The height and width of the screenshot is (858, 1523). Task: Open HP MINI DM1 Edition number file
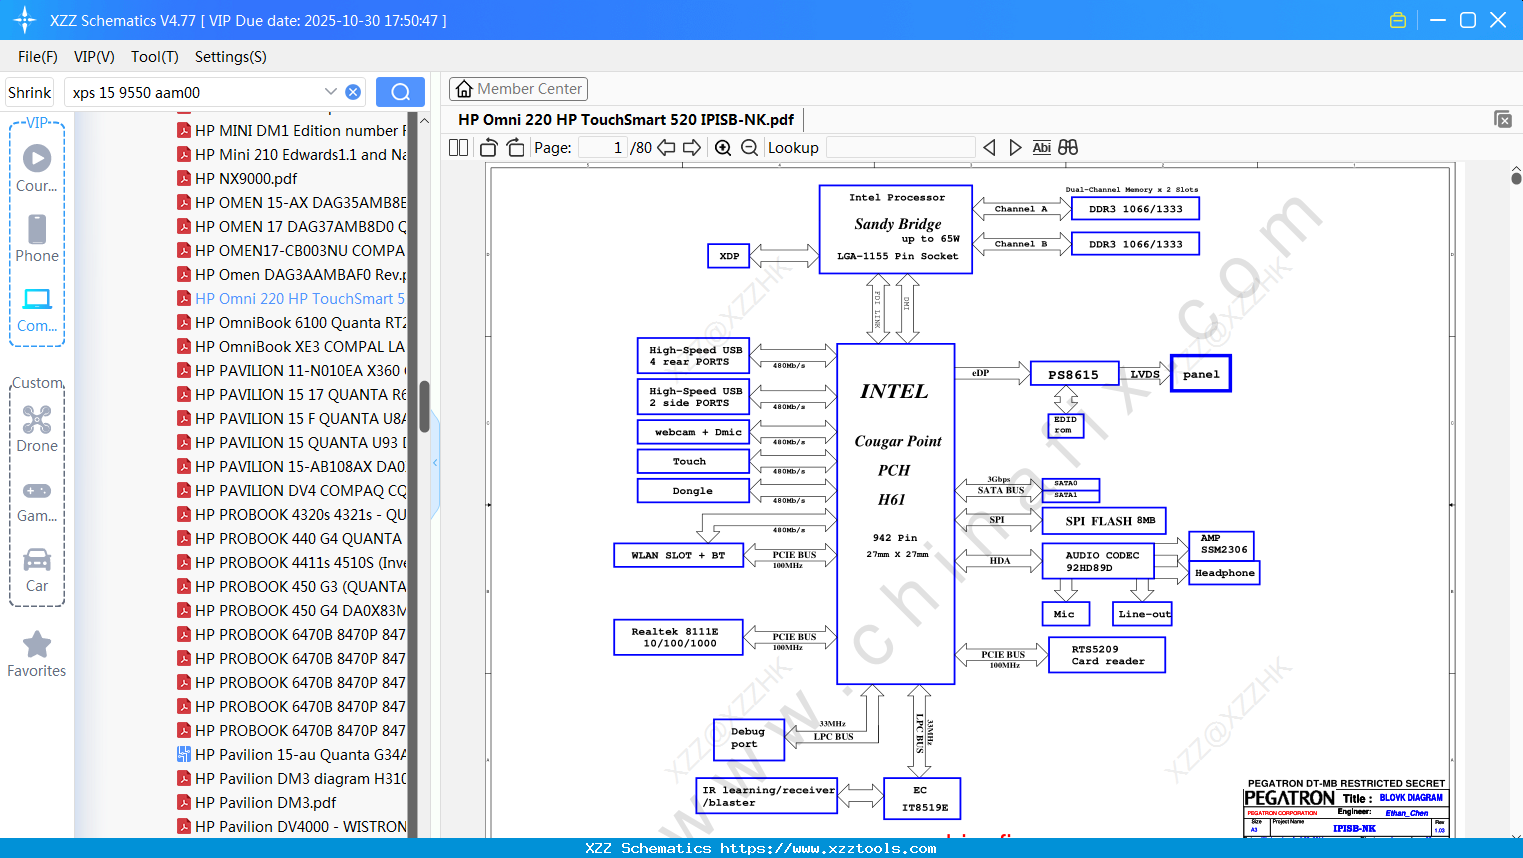point(292,131)
